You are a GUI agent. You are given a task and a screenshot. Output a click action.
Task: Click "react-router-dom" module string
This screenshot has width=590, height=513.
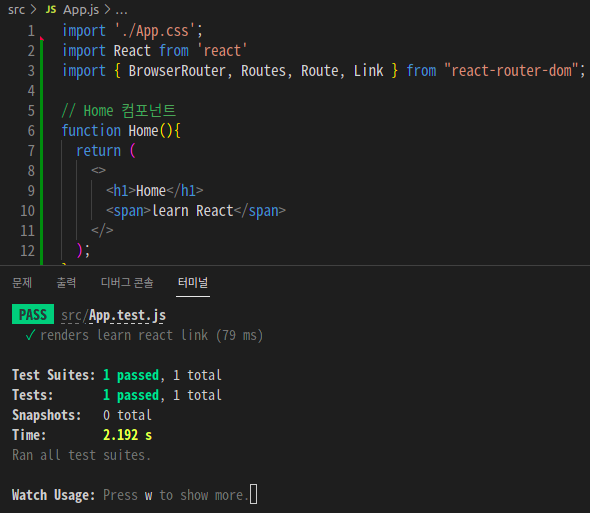(x=511, y=71)
